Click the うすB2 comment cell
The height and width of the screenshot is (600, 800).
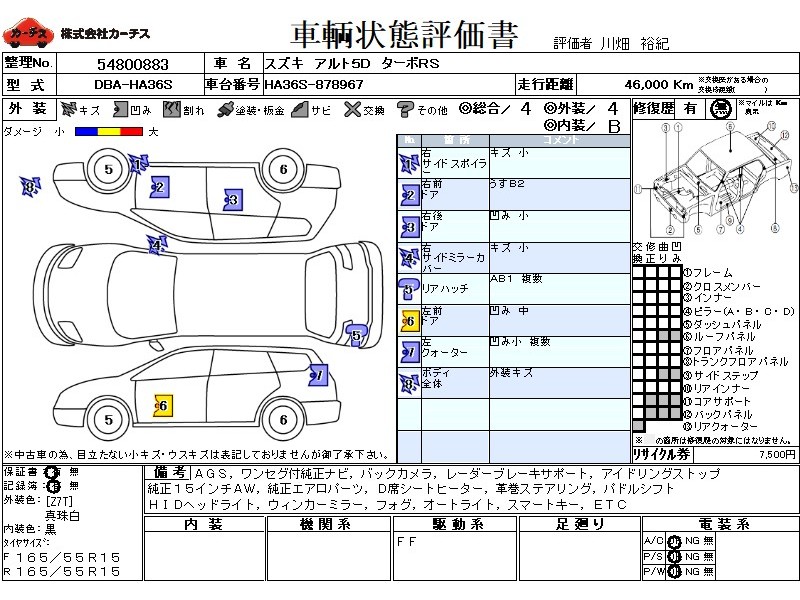560,194
